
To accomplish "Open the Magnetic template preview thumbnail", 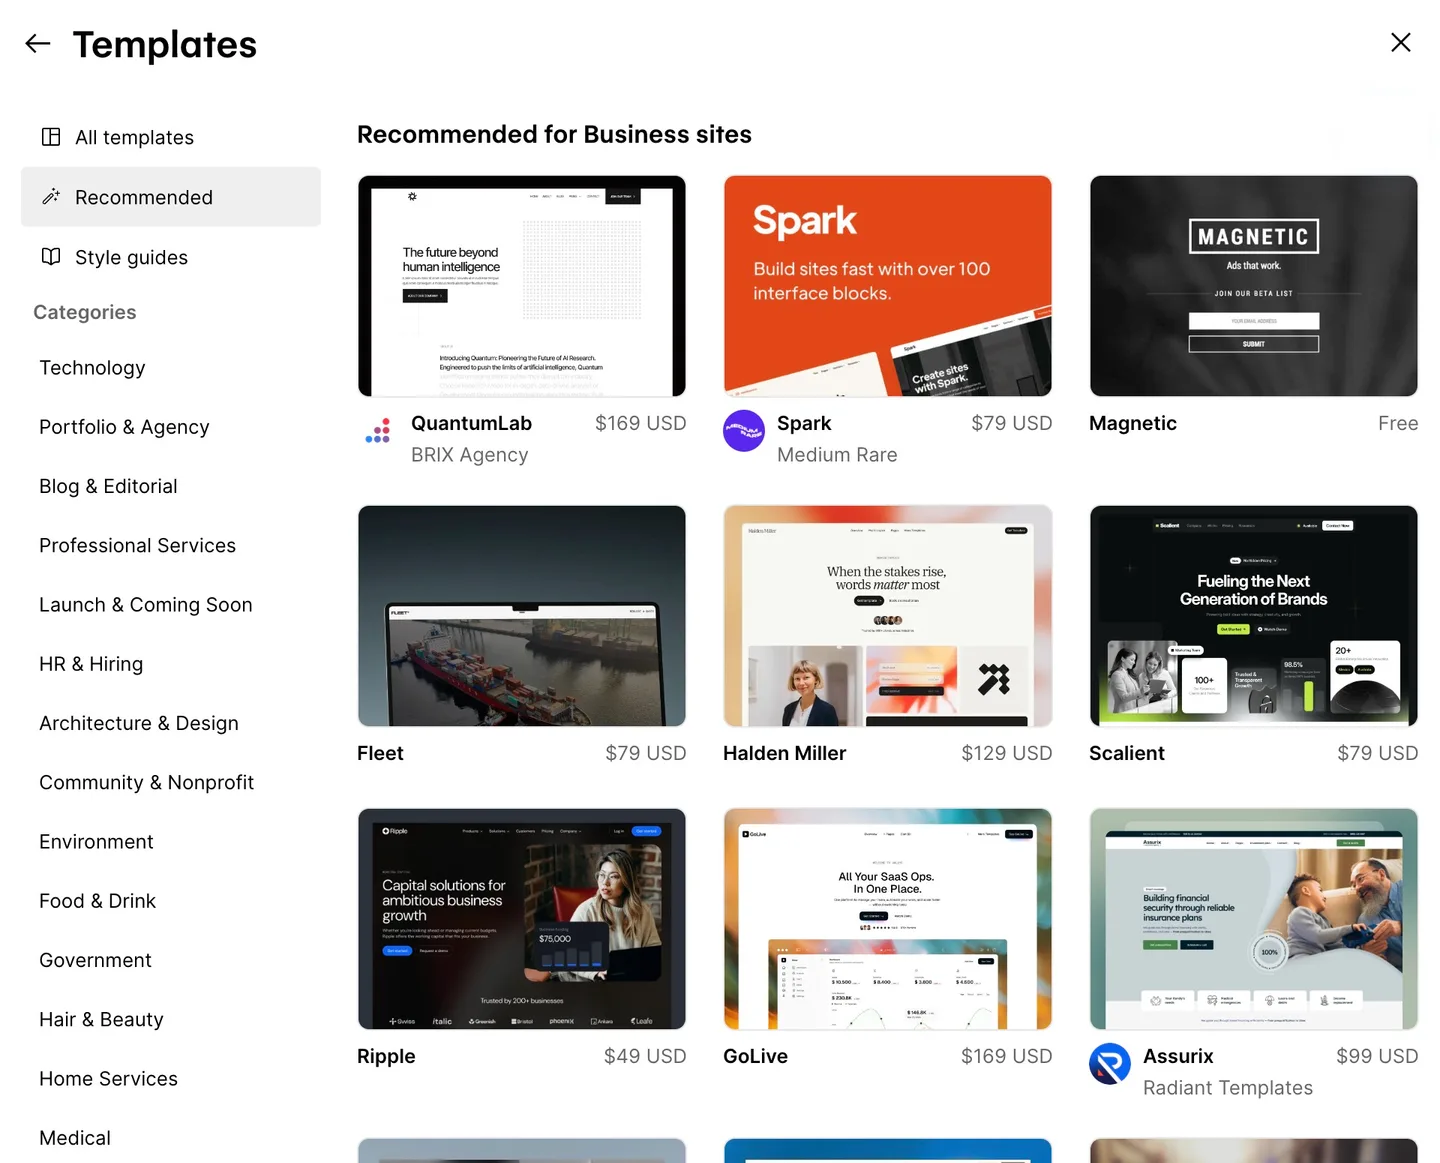I will (1254, 286).
